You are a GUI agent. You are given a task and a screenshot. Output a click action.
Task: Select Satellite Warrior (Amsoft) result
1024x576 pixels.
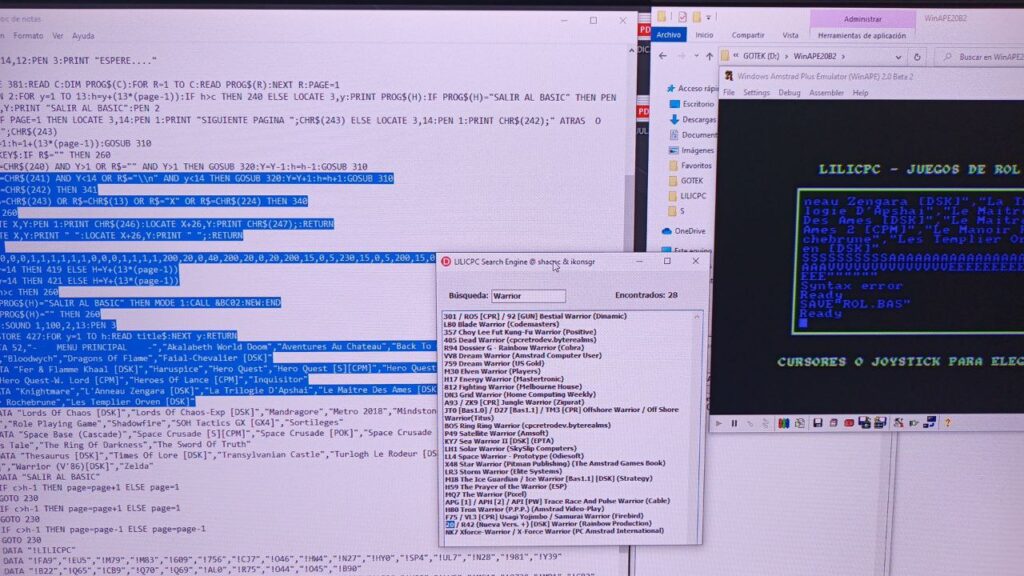coord(496,433)
